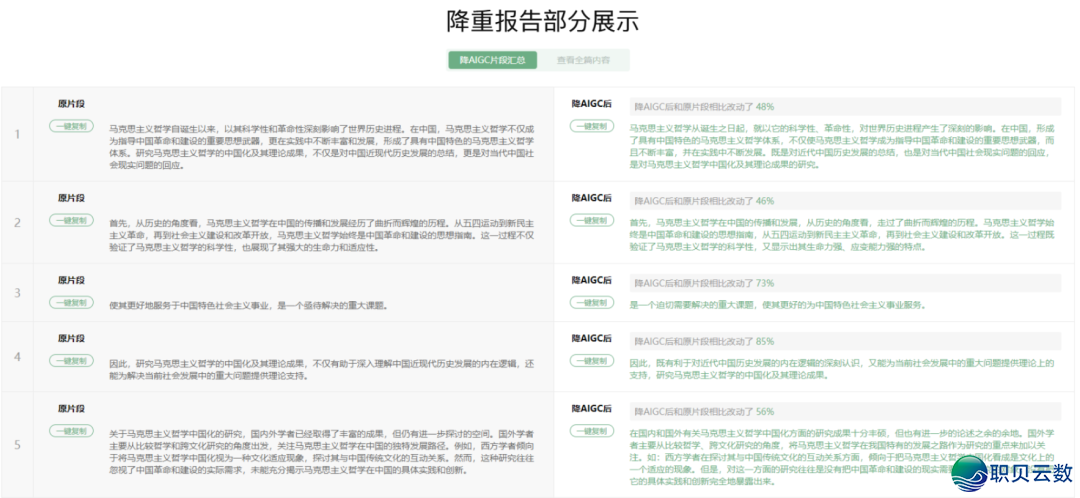Click 一键复制 for row 3 rewritten text

pos(592,302)
